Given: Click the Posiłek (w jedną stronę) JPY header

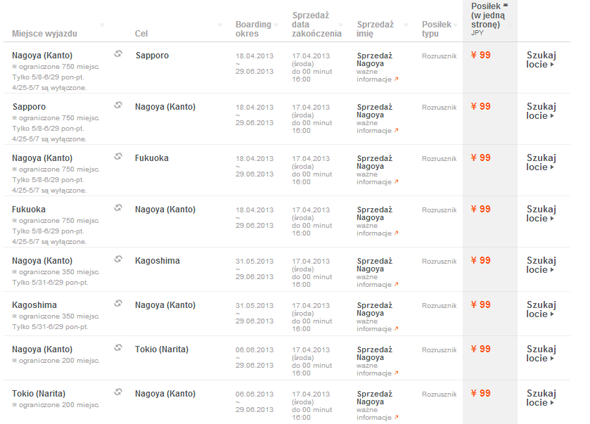Looking at the screenshot, I should (x=490, y=19).
